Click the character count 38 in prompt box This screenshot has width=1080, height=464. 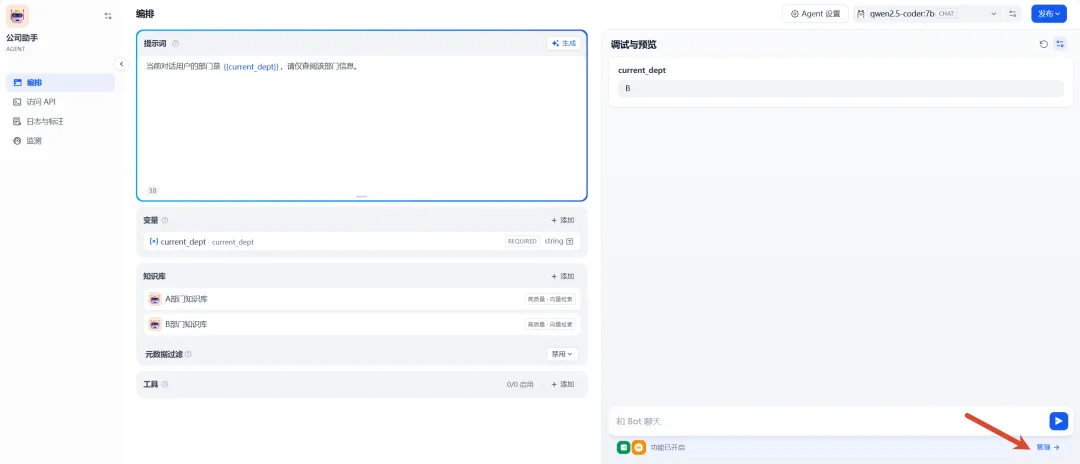pyautogui.click(x=152, y=190)
